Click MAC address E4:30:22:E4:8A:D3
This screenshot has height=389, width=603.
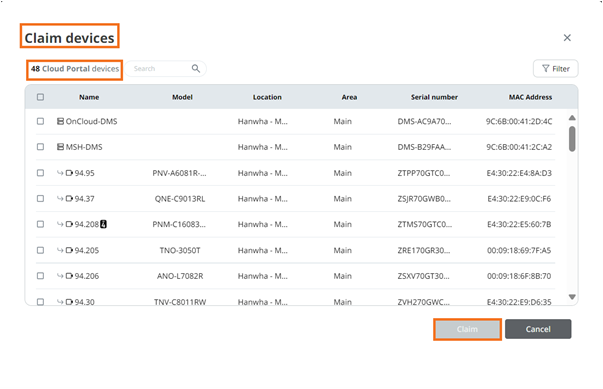(x=519, y=173)
